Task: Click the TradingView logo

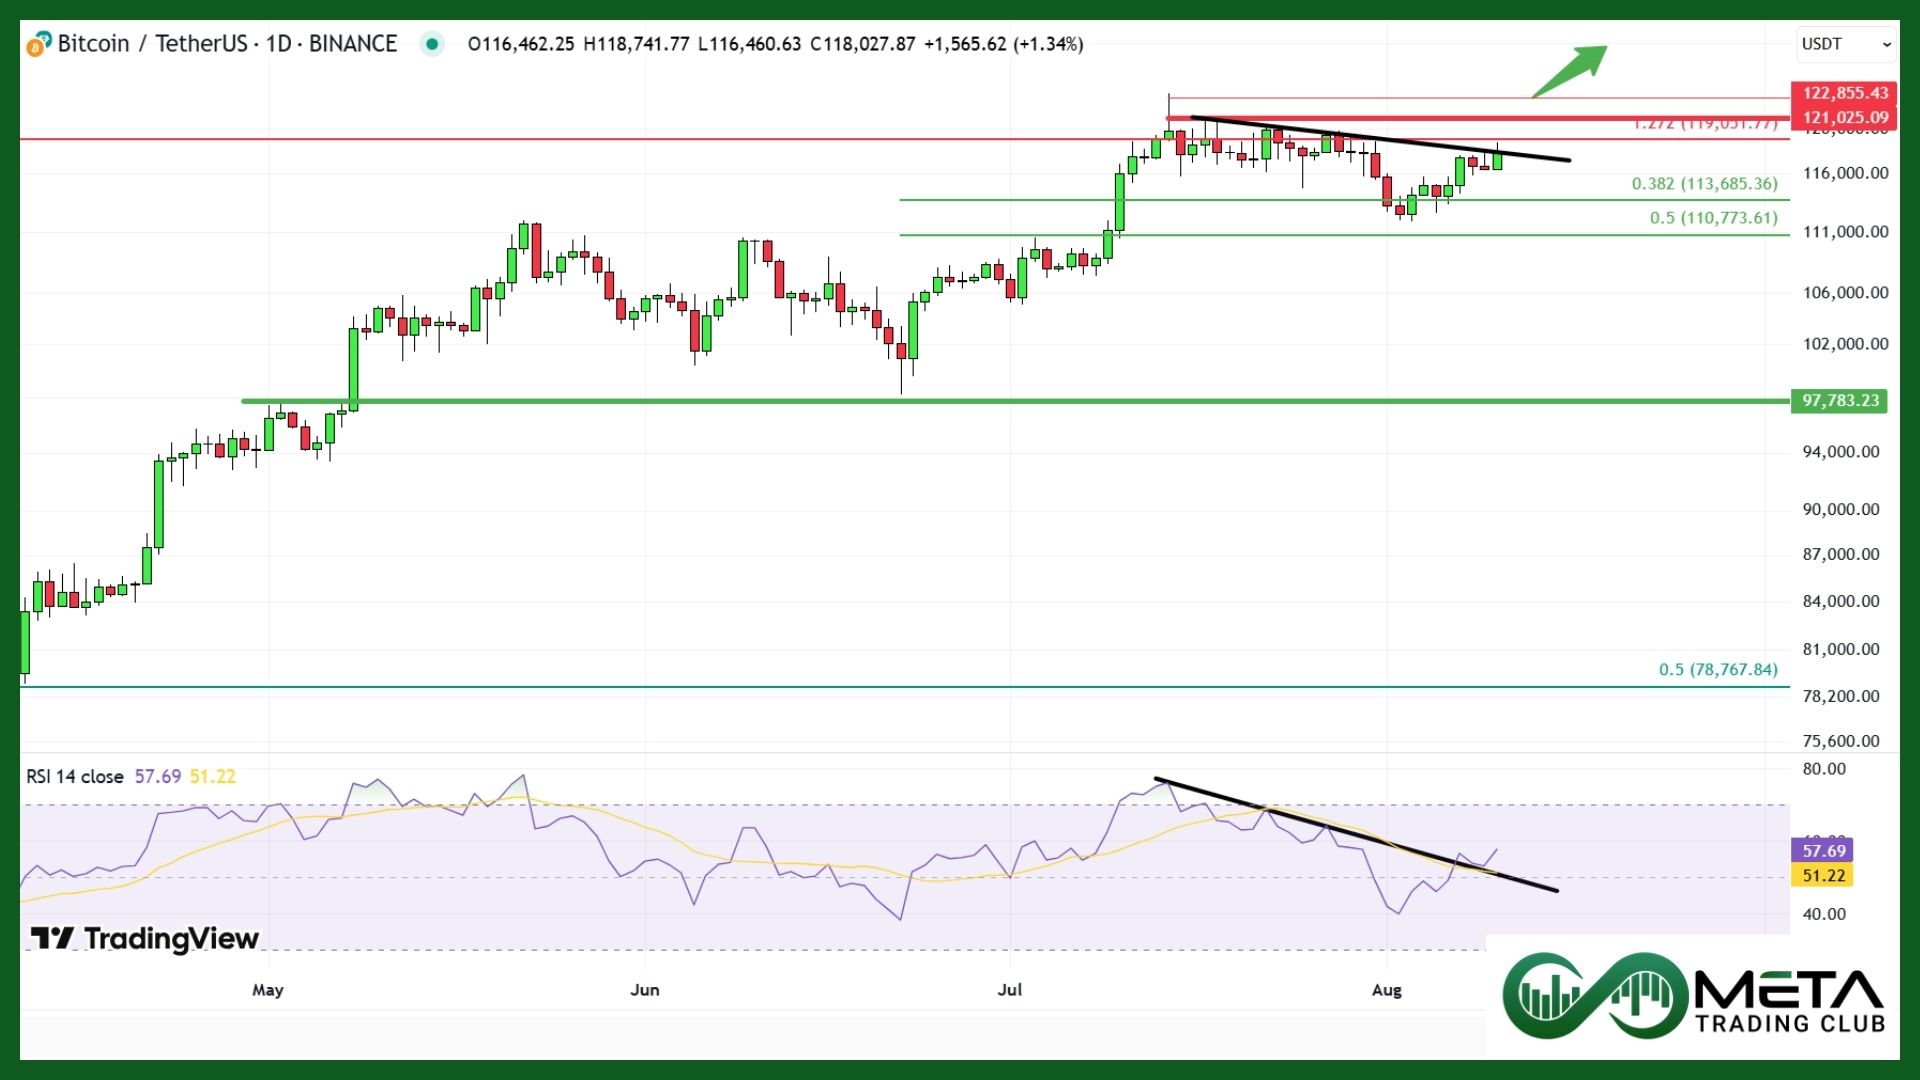Action: pyautogui.click(x=145, y=938)
